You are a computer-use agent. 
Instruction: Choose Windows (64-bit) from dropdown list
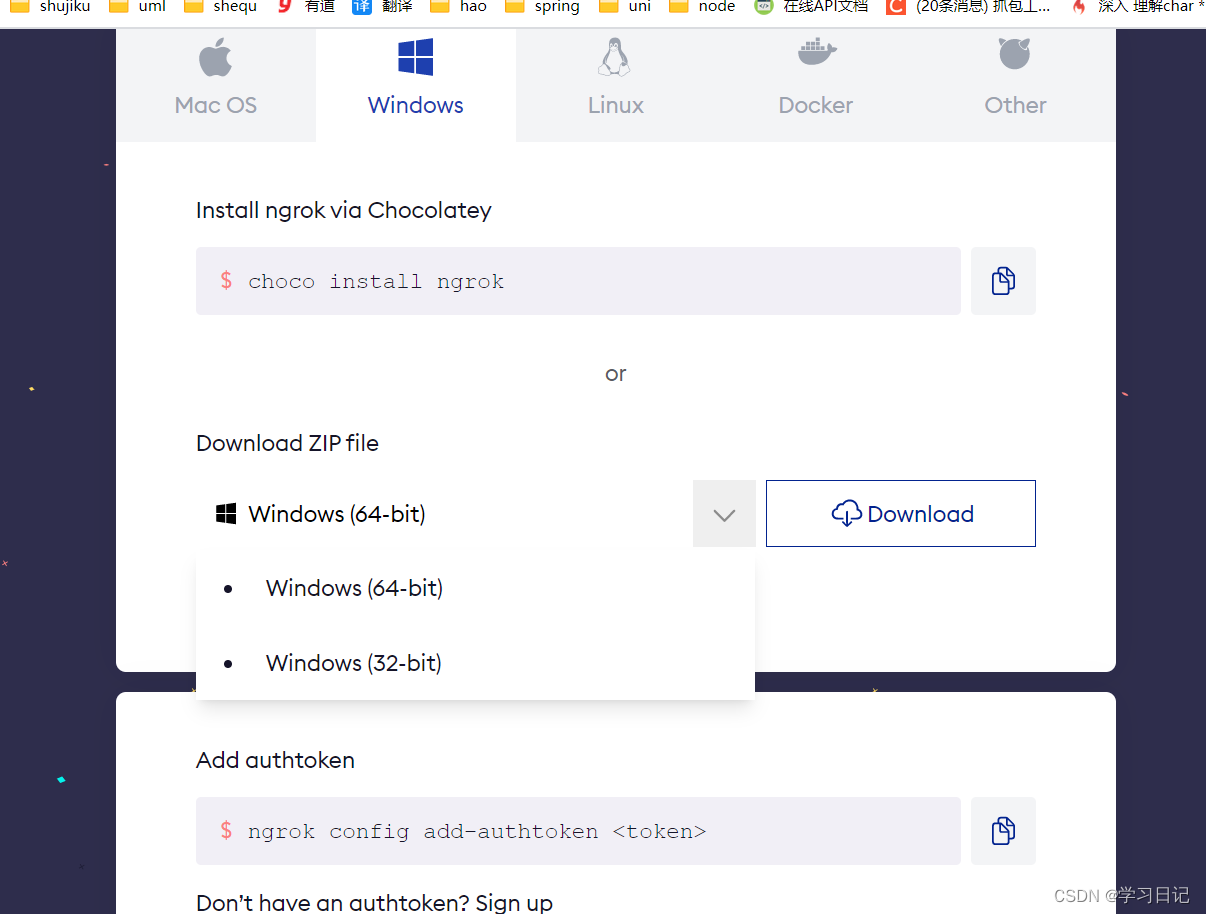tap(354, 588)
